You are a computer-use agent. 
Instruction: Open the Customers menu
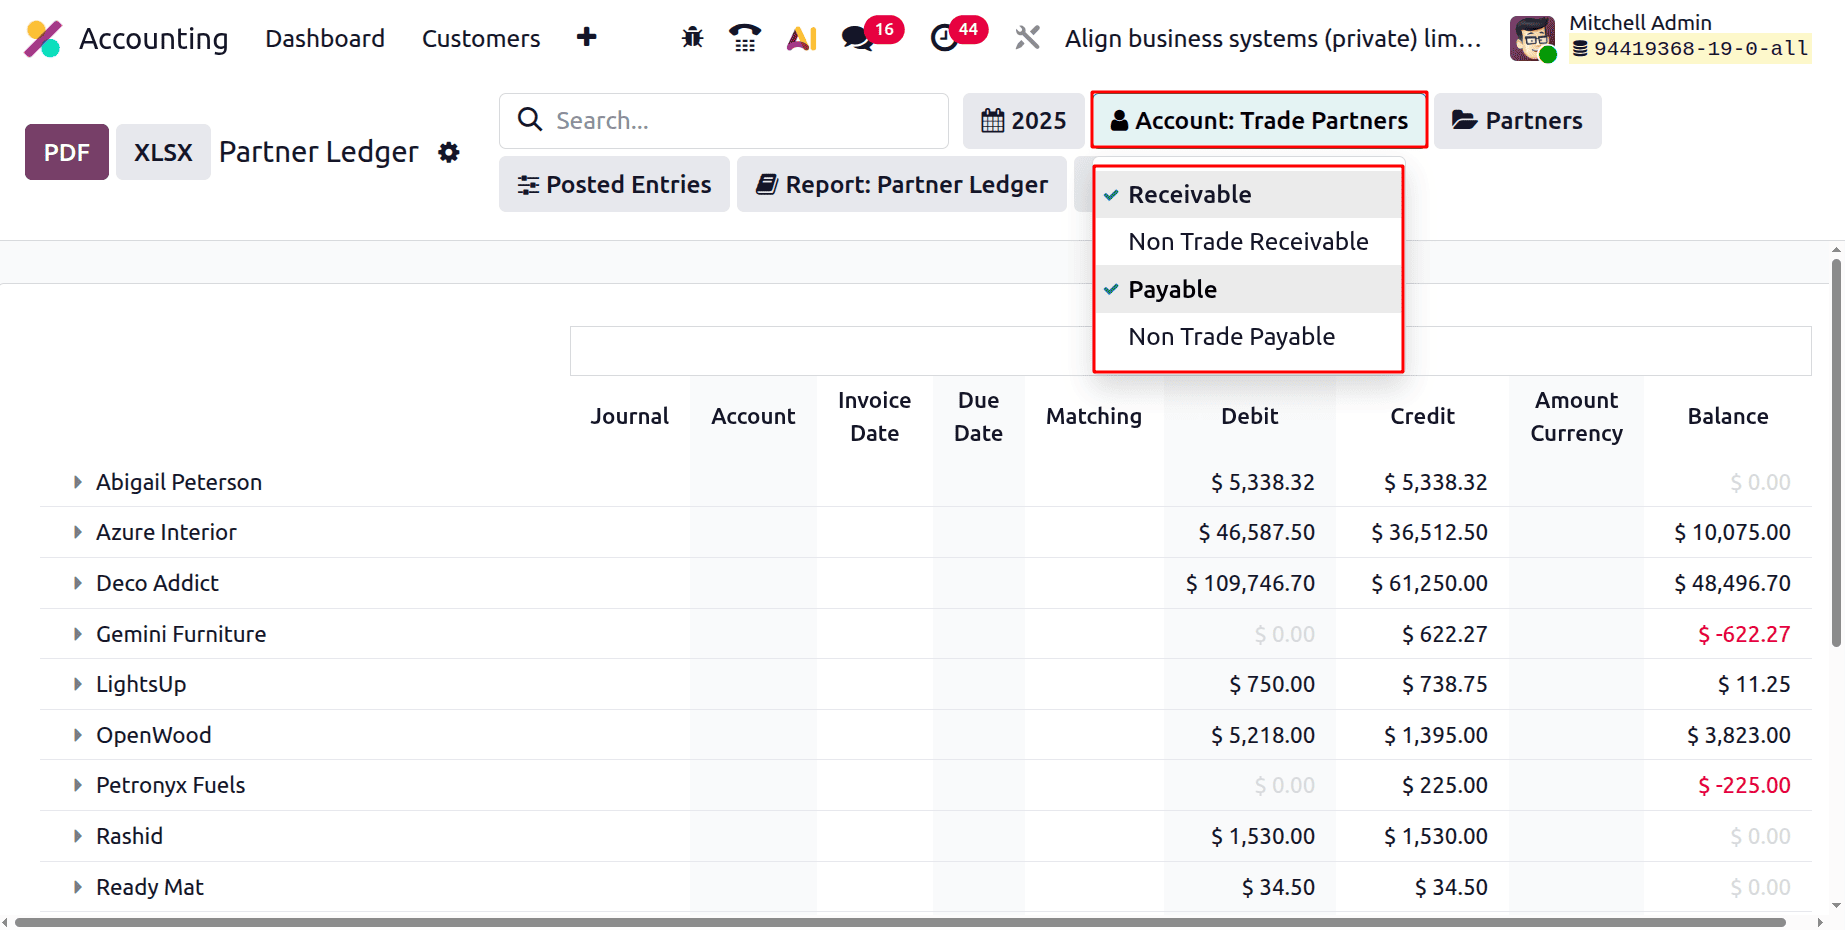pyautogui.click(x=481, y=38)
